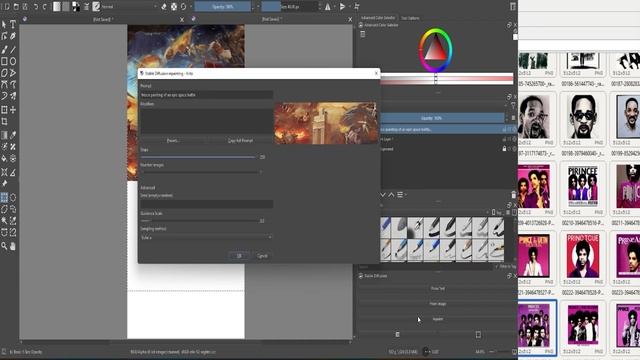Select the Polyline tool
Viewport: 640px width, 360px height.
[x=13, y=73]
